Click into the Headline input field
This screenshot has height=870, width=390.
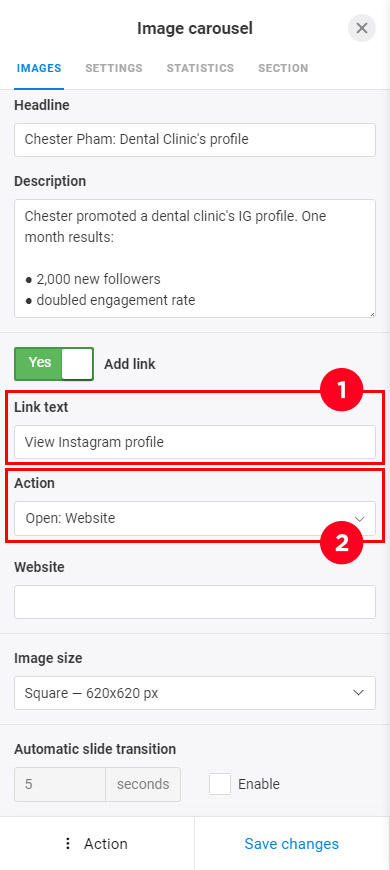195,140
